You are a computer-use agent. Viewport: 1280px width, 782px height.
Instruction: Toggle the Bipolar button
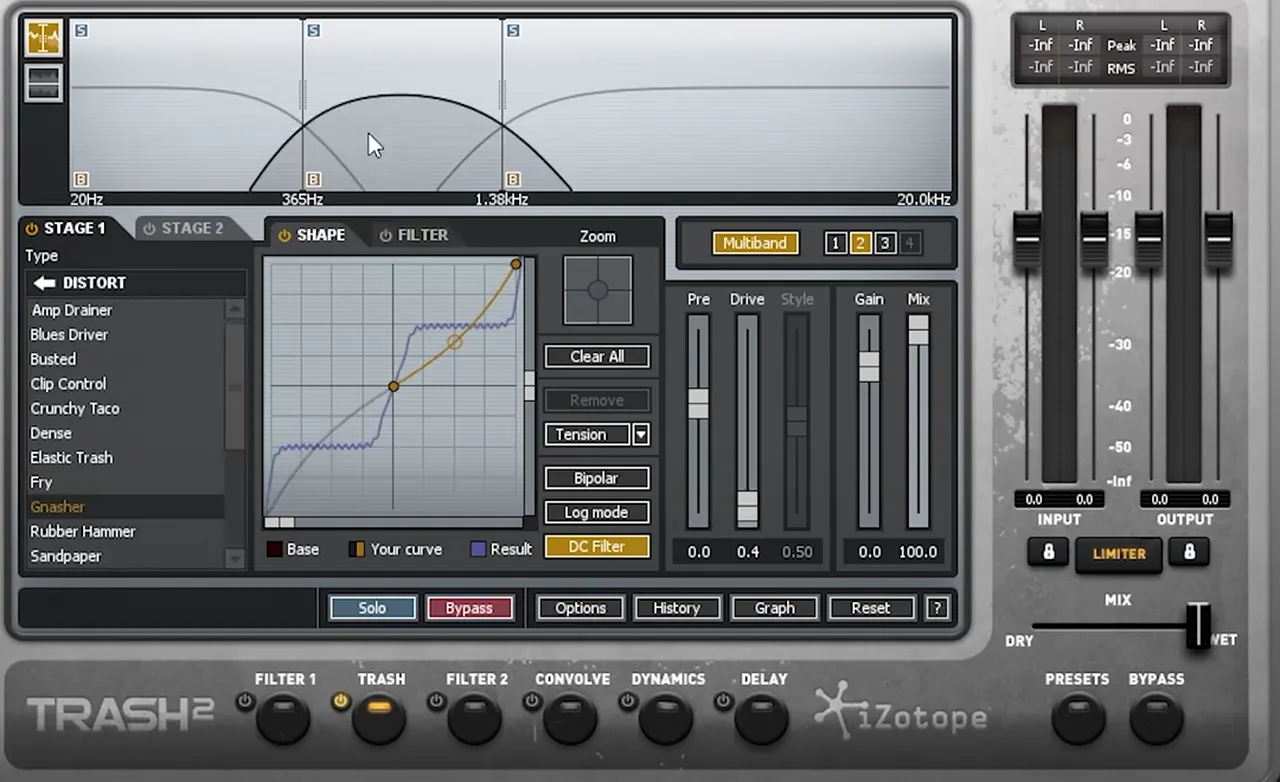coord(597,478)
